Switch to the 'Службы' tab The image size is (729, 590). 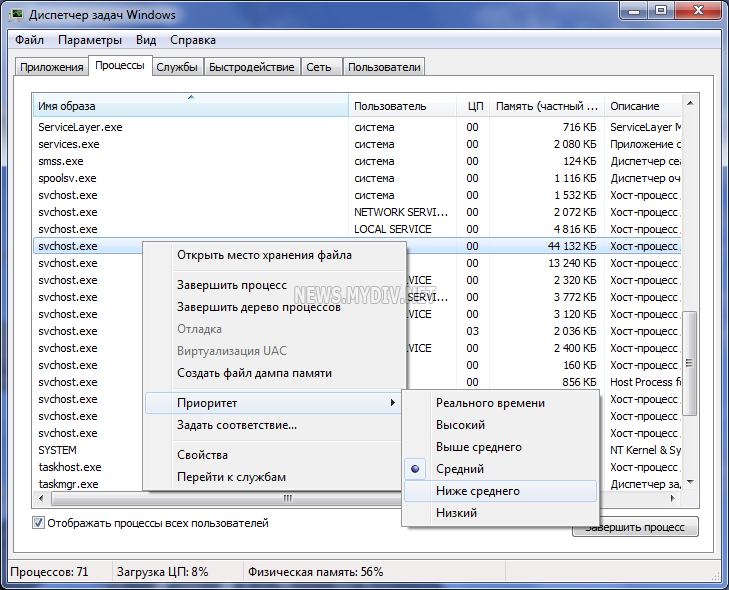pos(177,67)
